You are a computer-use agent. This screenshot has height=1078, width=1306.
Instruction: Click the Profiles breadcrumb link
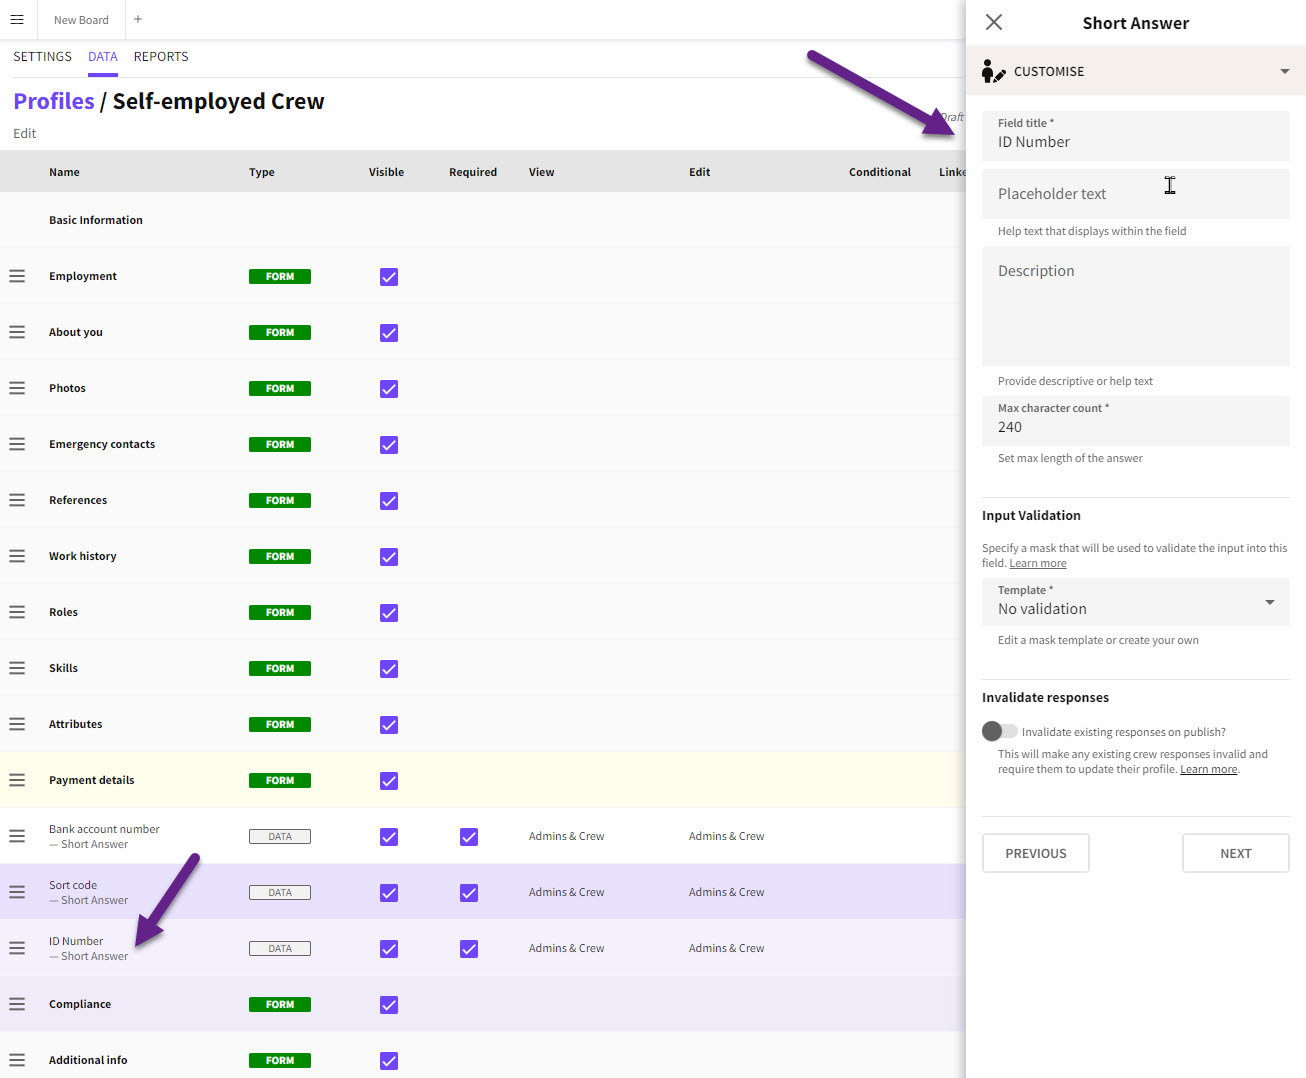[x=54, y=101]
